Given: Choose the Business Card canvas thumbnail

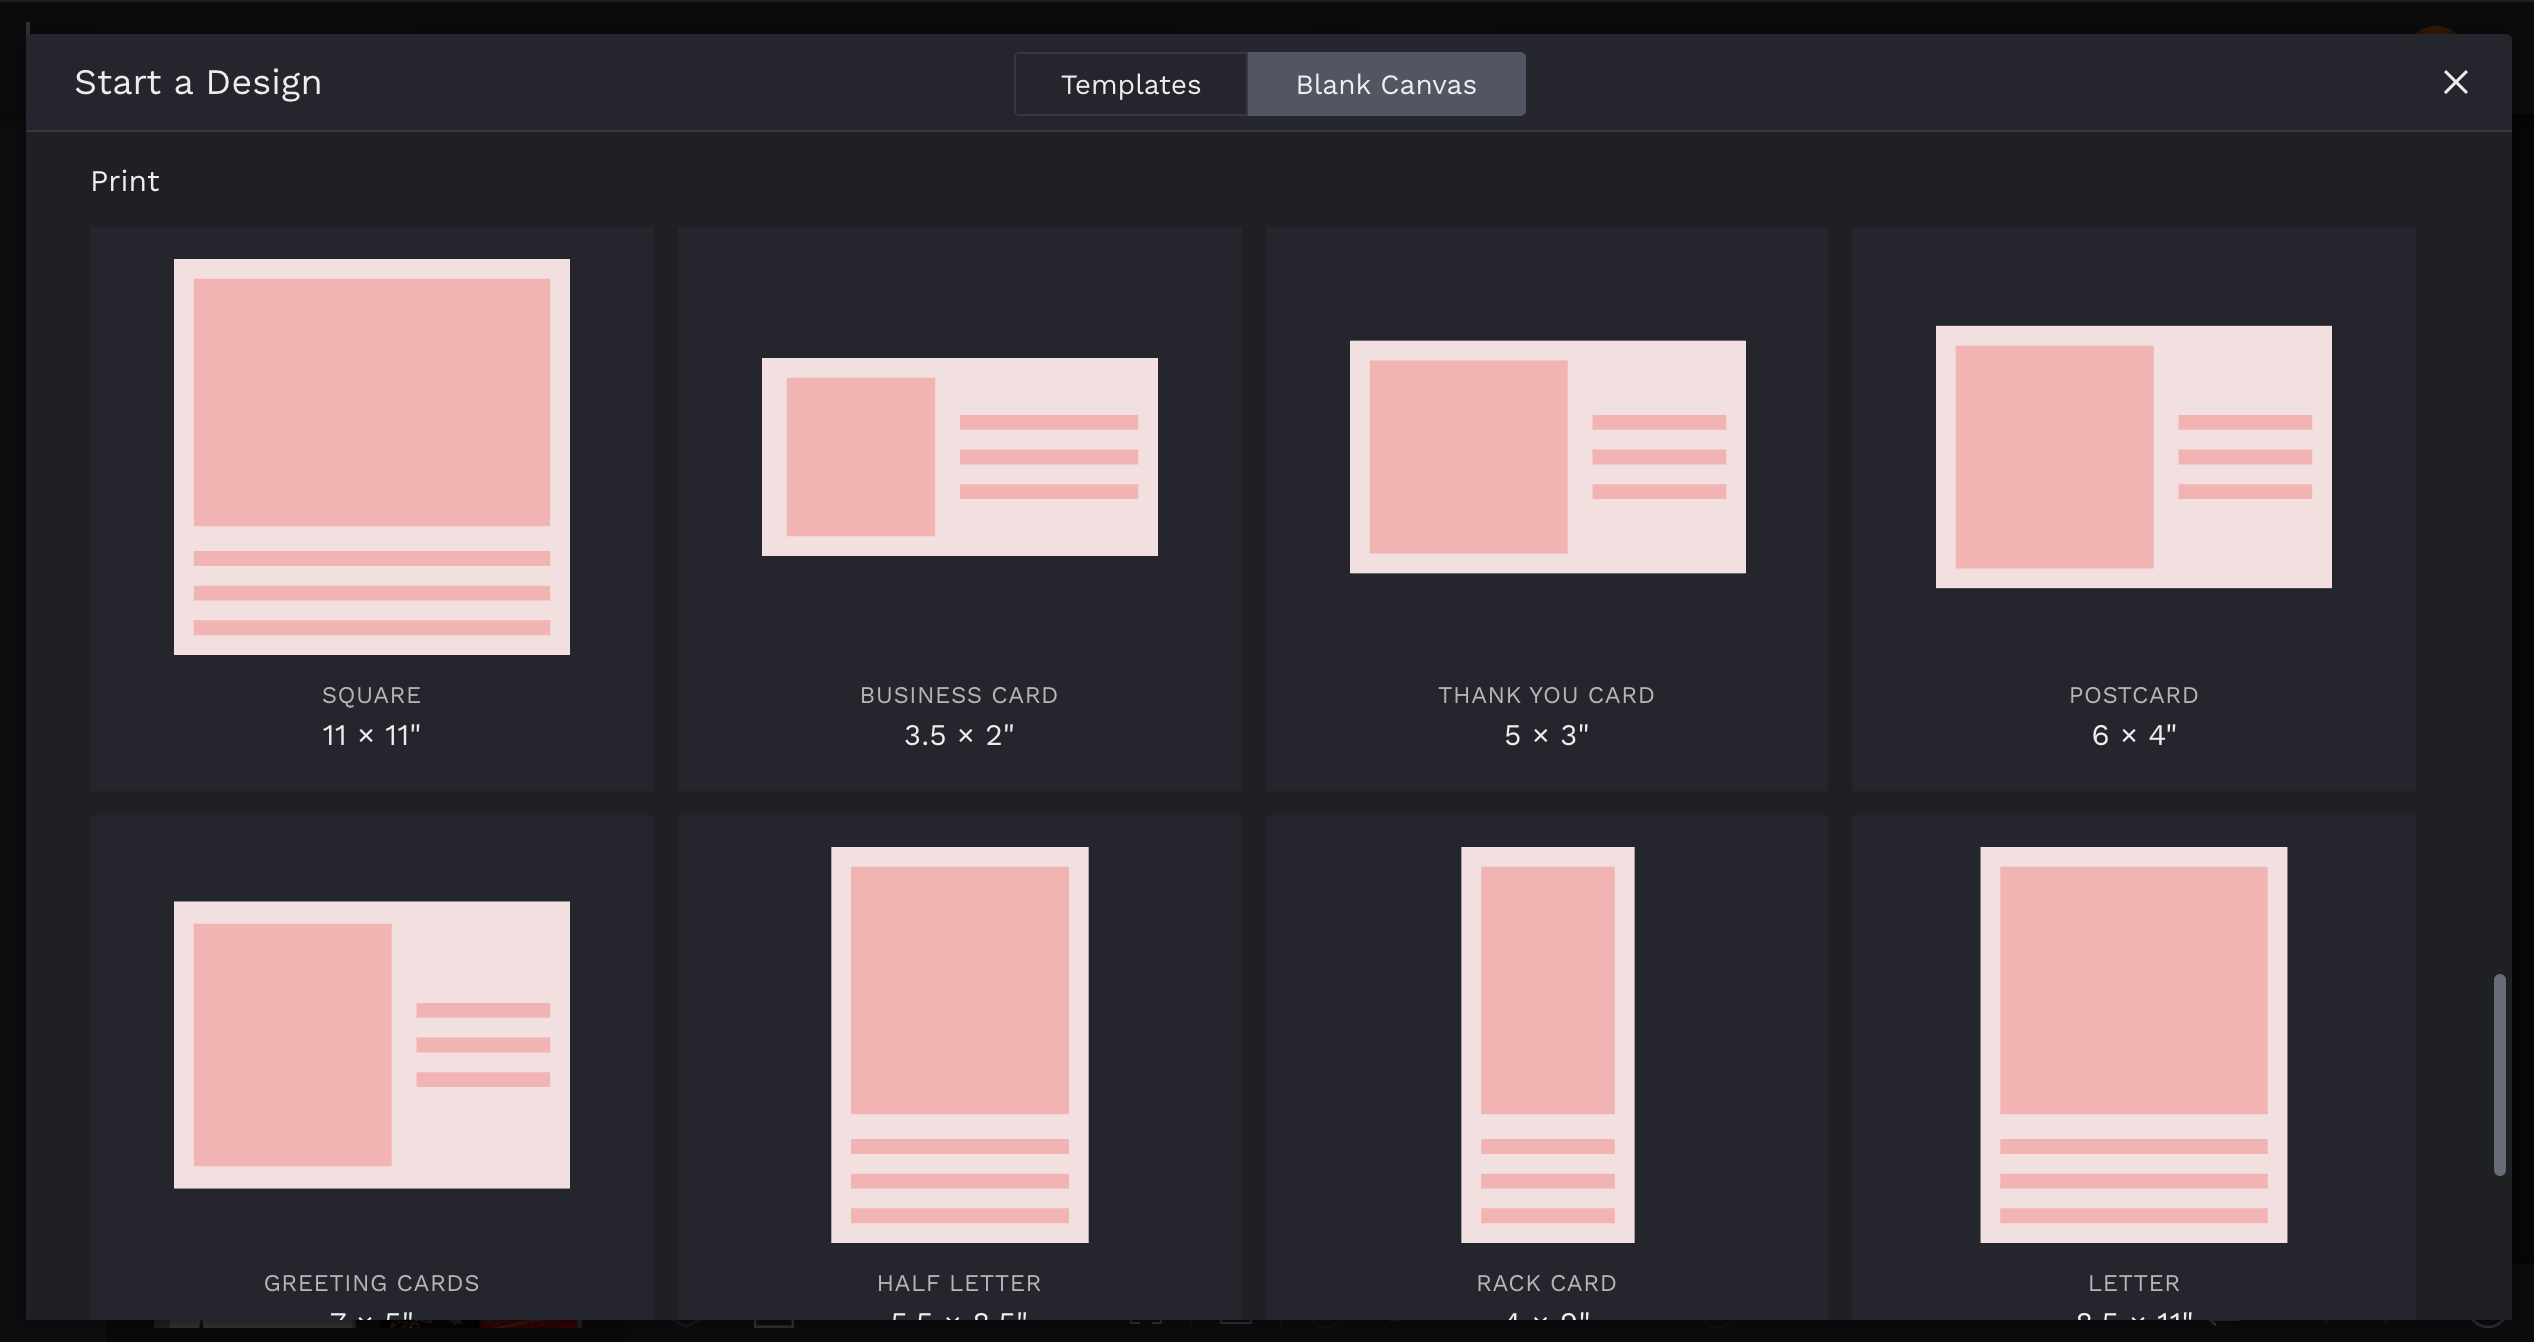Looking at the screenshot, I should tap(960, 457).
